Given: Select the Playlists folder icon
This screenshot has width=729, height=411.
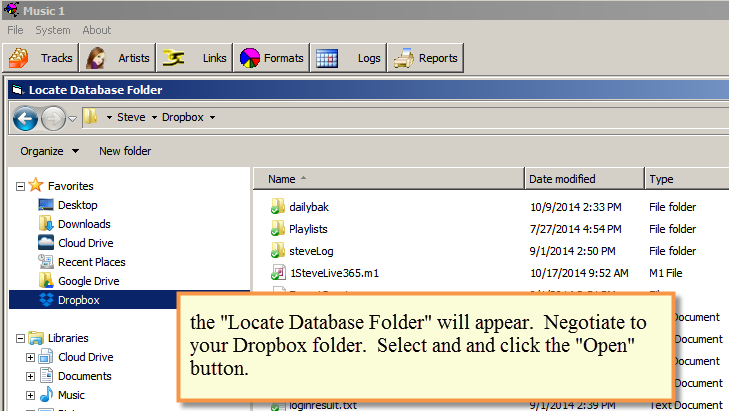Looking at the screenshot, I should click(278, 229).
